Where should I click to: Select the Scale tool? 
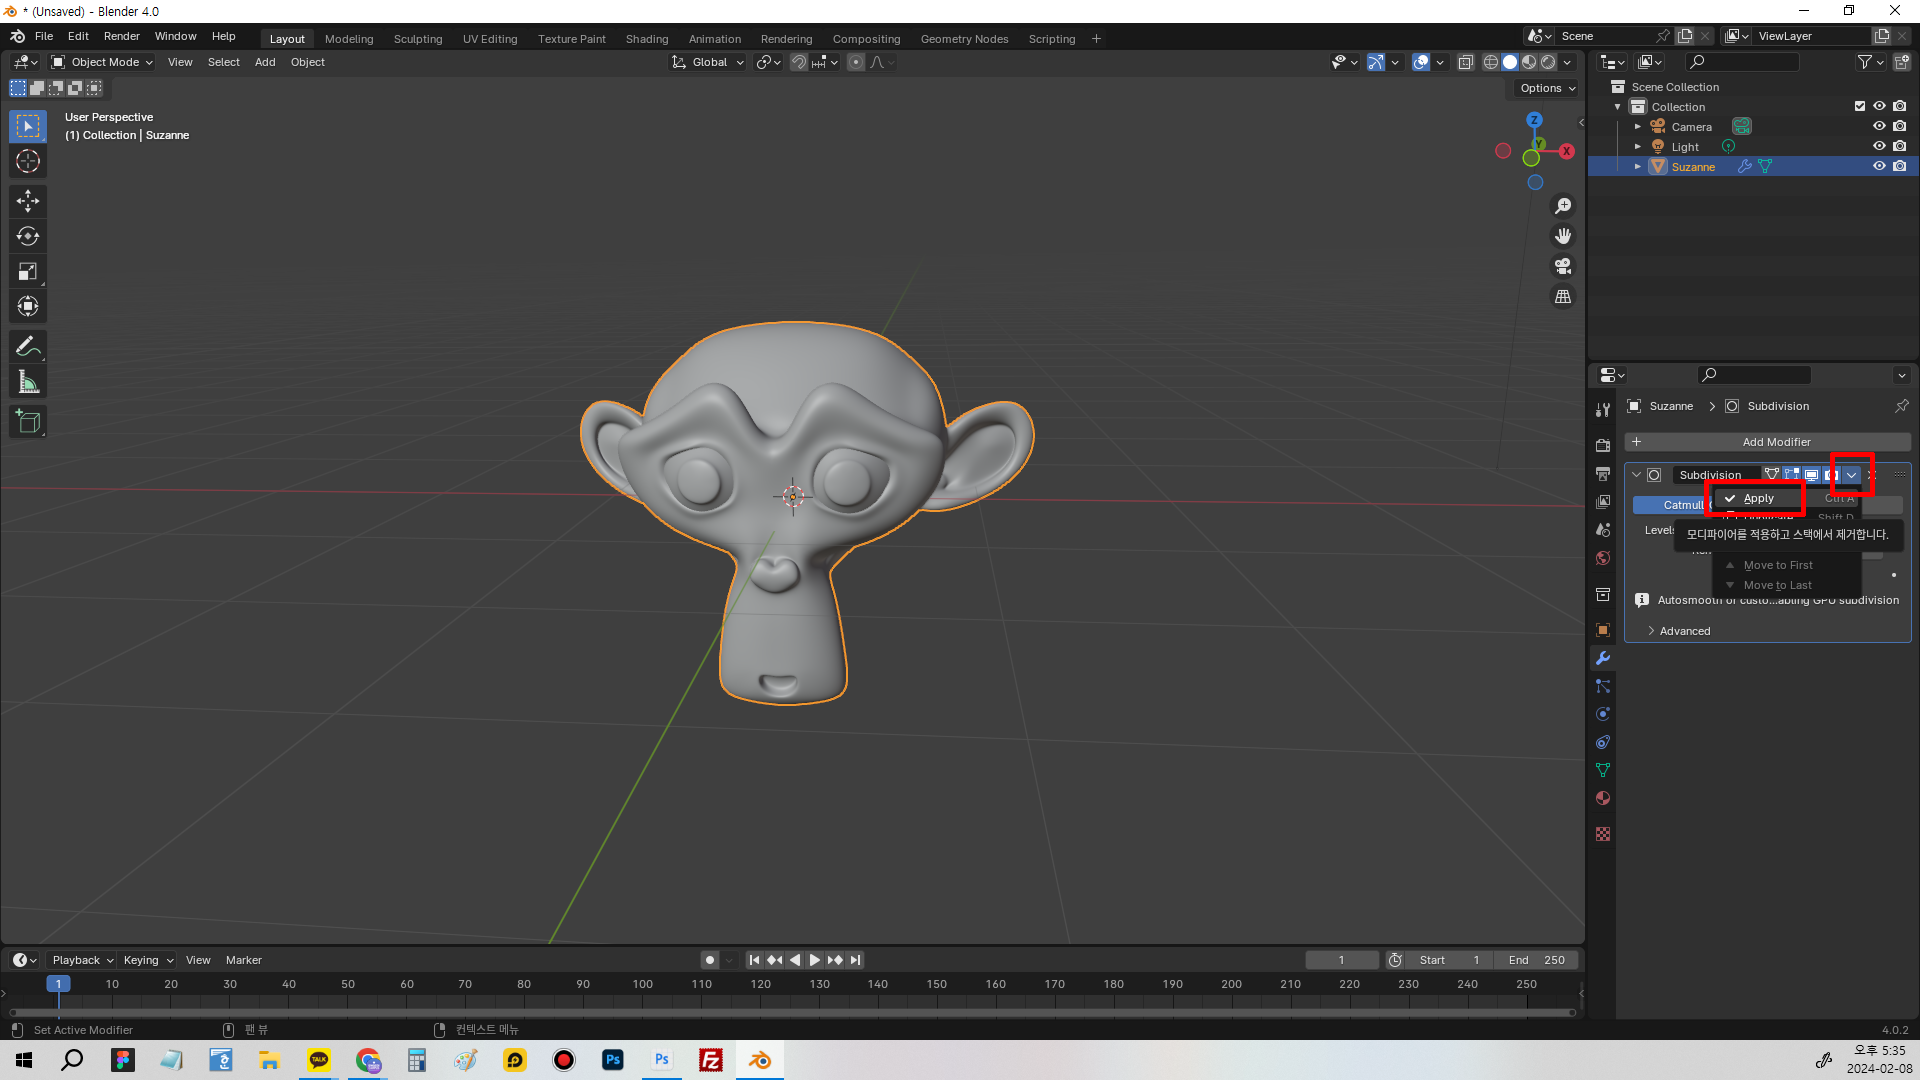(x=28, y=271)
